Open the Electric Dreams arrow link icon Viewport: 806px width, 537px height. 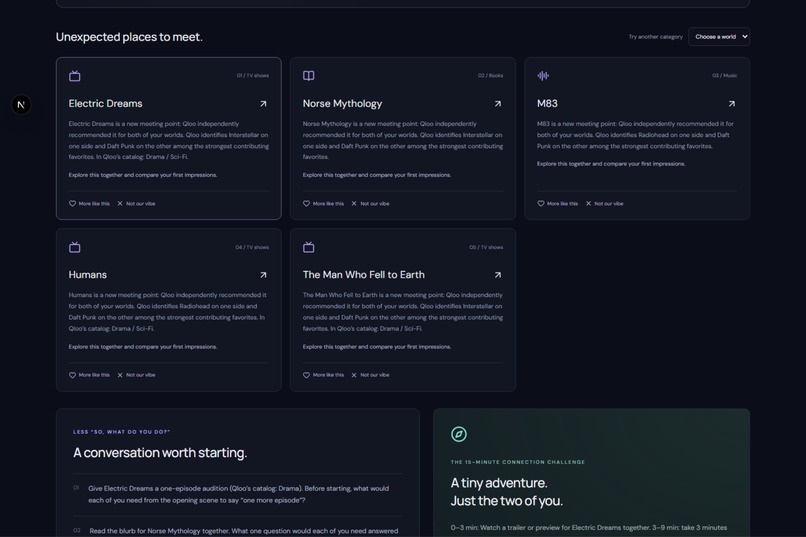pyautogui.click(x=263, y=104)
